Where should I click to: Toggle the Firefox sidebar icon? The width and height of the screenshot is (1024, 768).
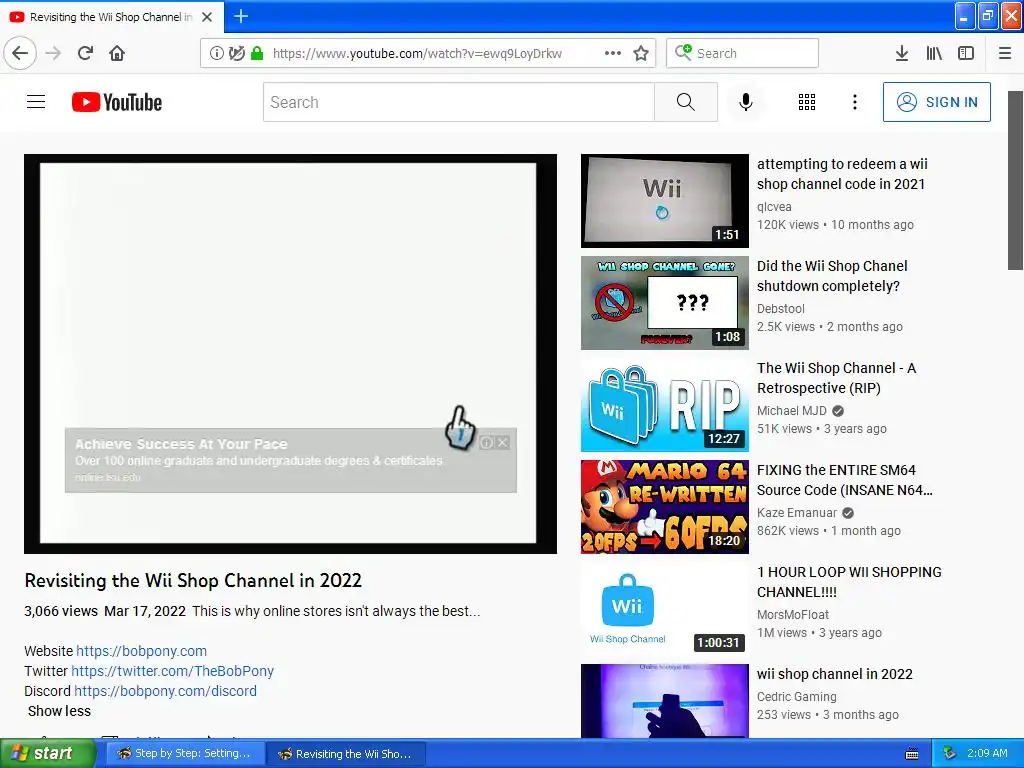click(x=966, y=53)
